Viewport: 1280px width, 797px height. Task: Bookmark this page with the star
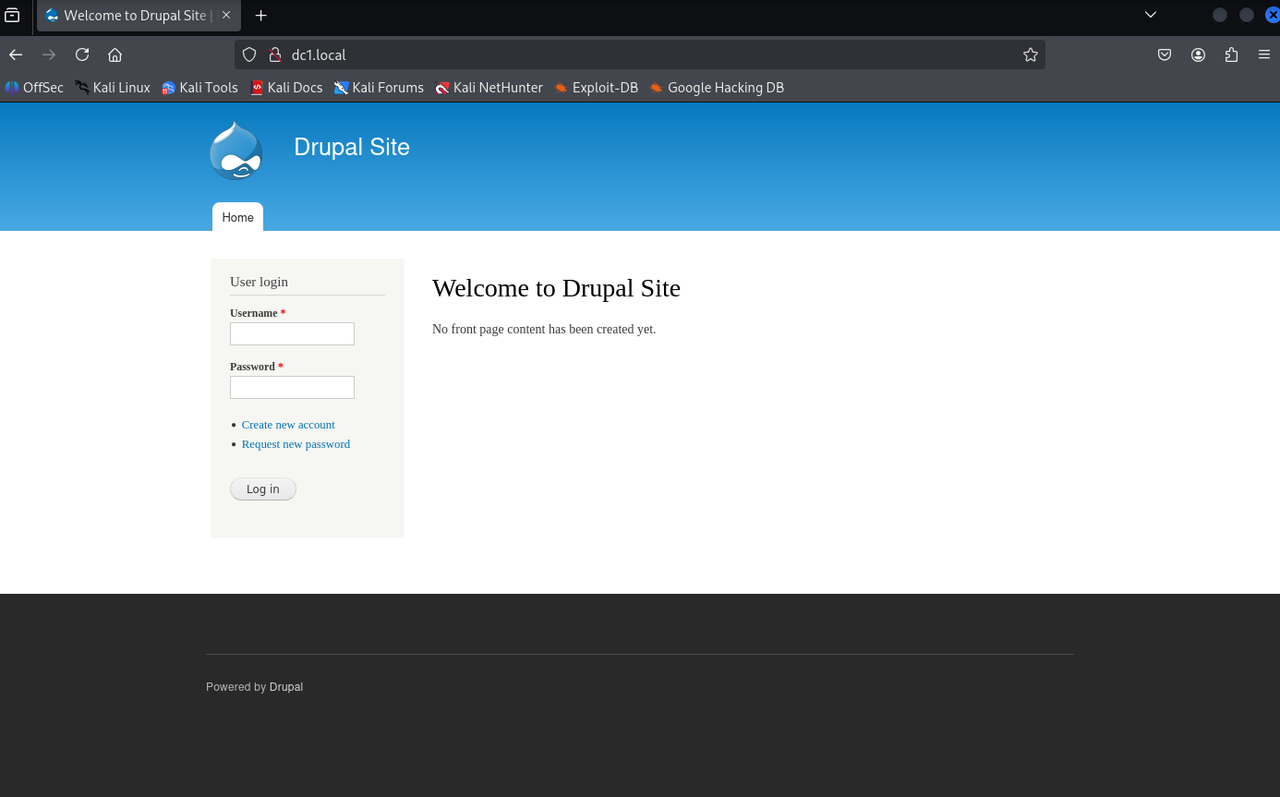1031,55
